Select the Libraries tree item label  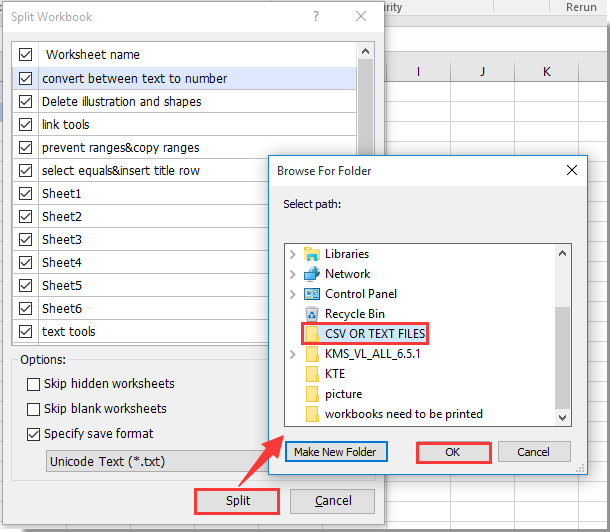(x=347, y=254)
